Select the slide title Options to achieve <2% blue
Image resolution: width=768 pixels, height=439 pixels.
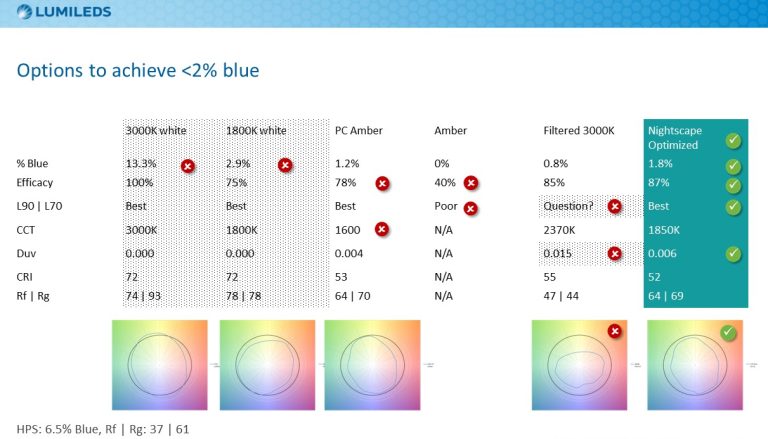(x=138, y=71)
